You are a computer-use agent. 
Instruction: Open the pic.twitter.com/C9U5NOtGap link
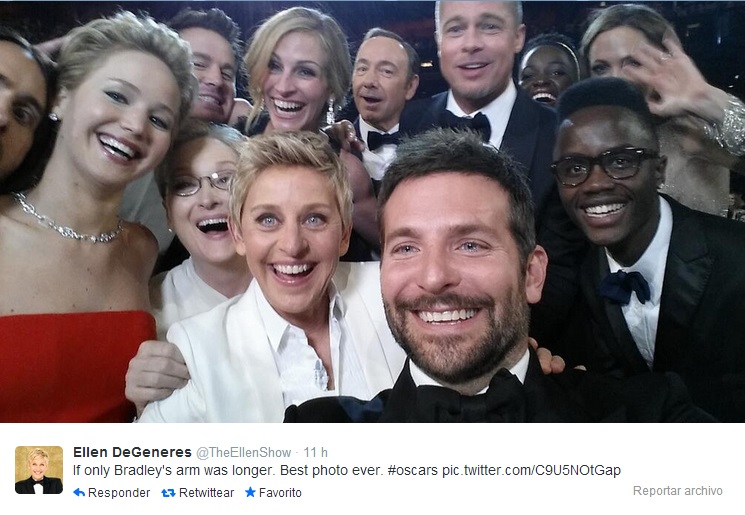pyautogui.click(x=531, y=470)
